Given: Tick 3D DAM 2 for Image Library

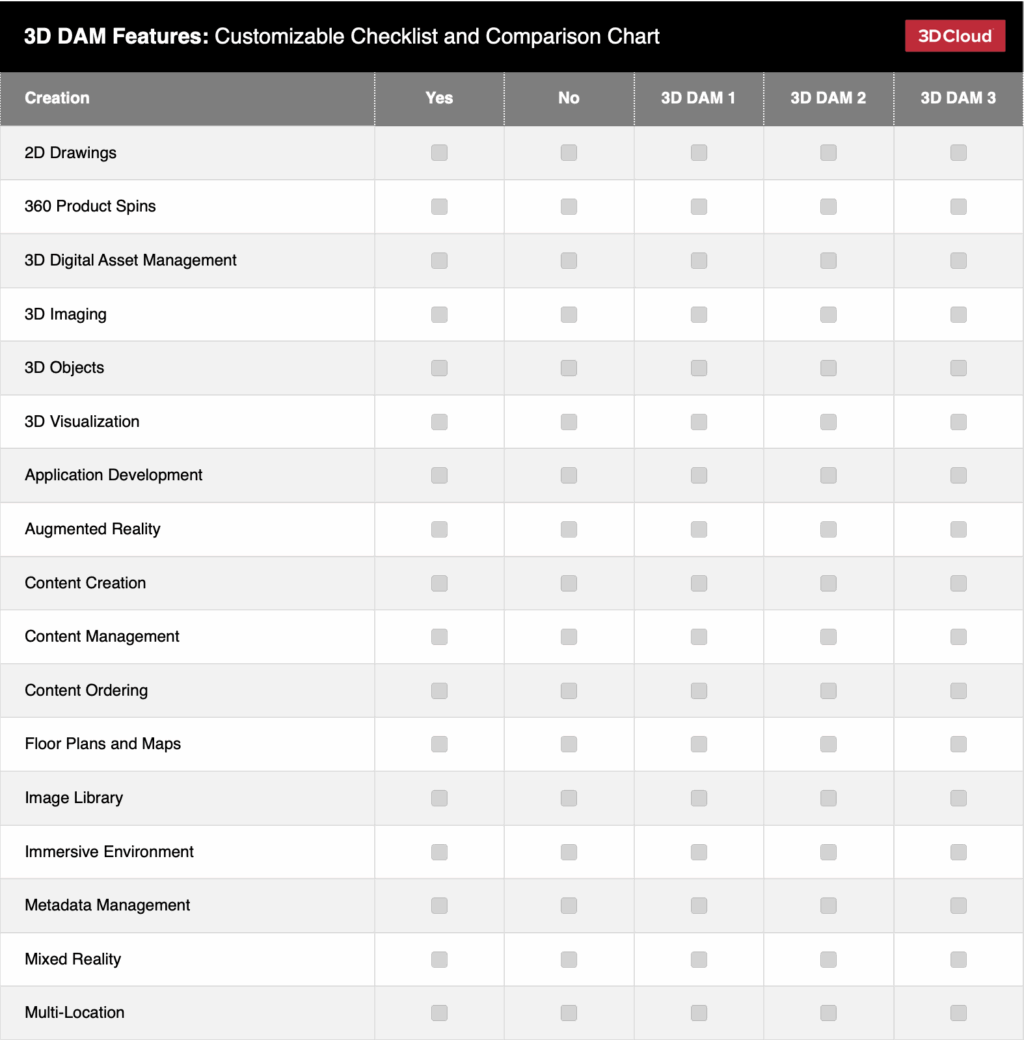Looking at the screenshot, I should [x=828, y=798].
